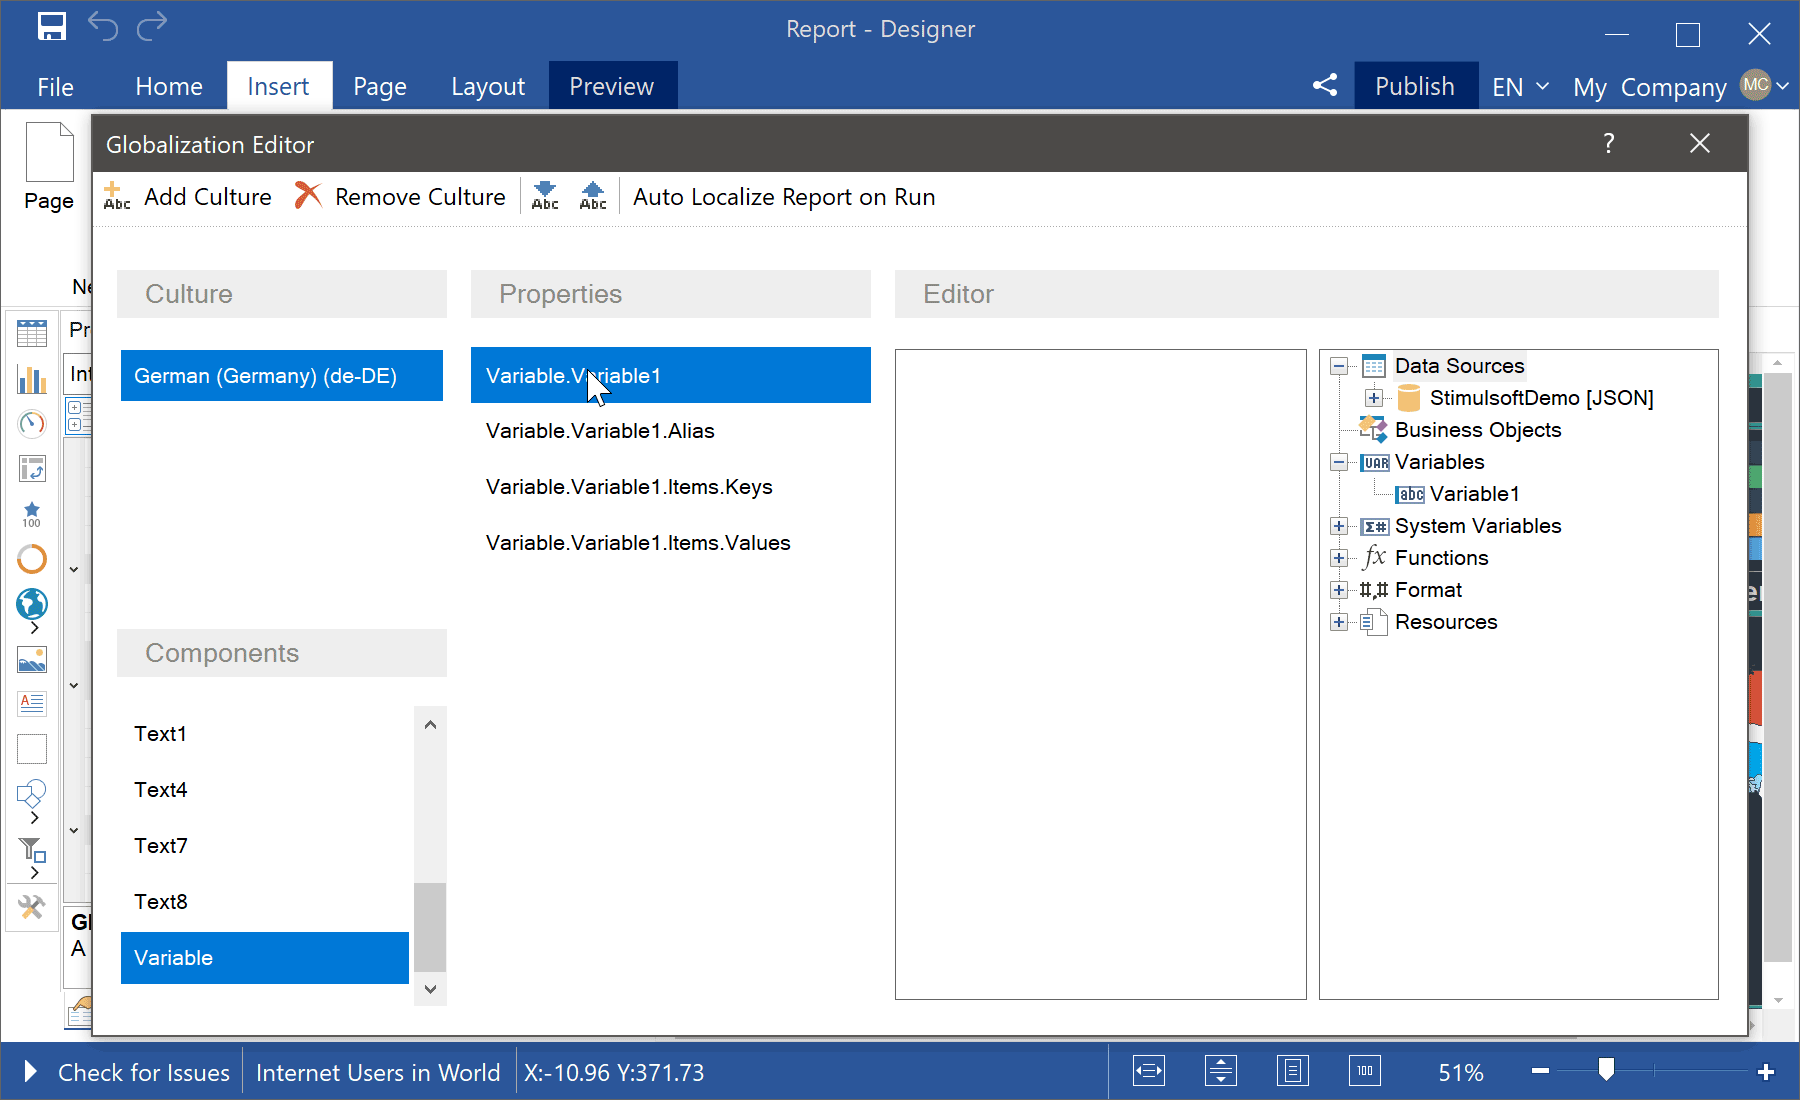Select the Table component in the sidebar
This screenshot has width=1800, height=1100.
[x=32, y=334]
